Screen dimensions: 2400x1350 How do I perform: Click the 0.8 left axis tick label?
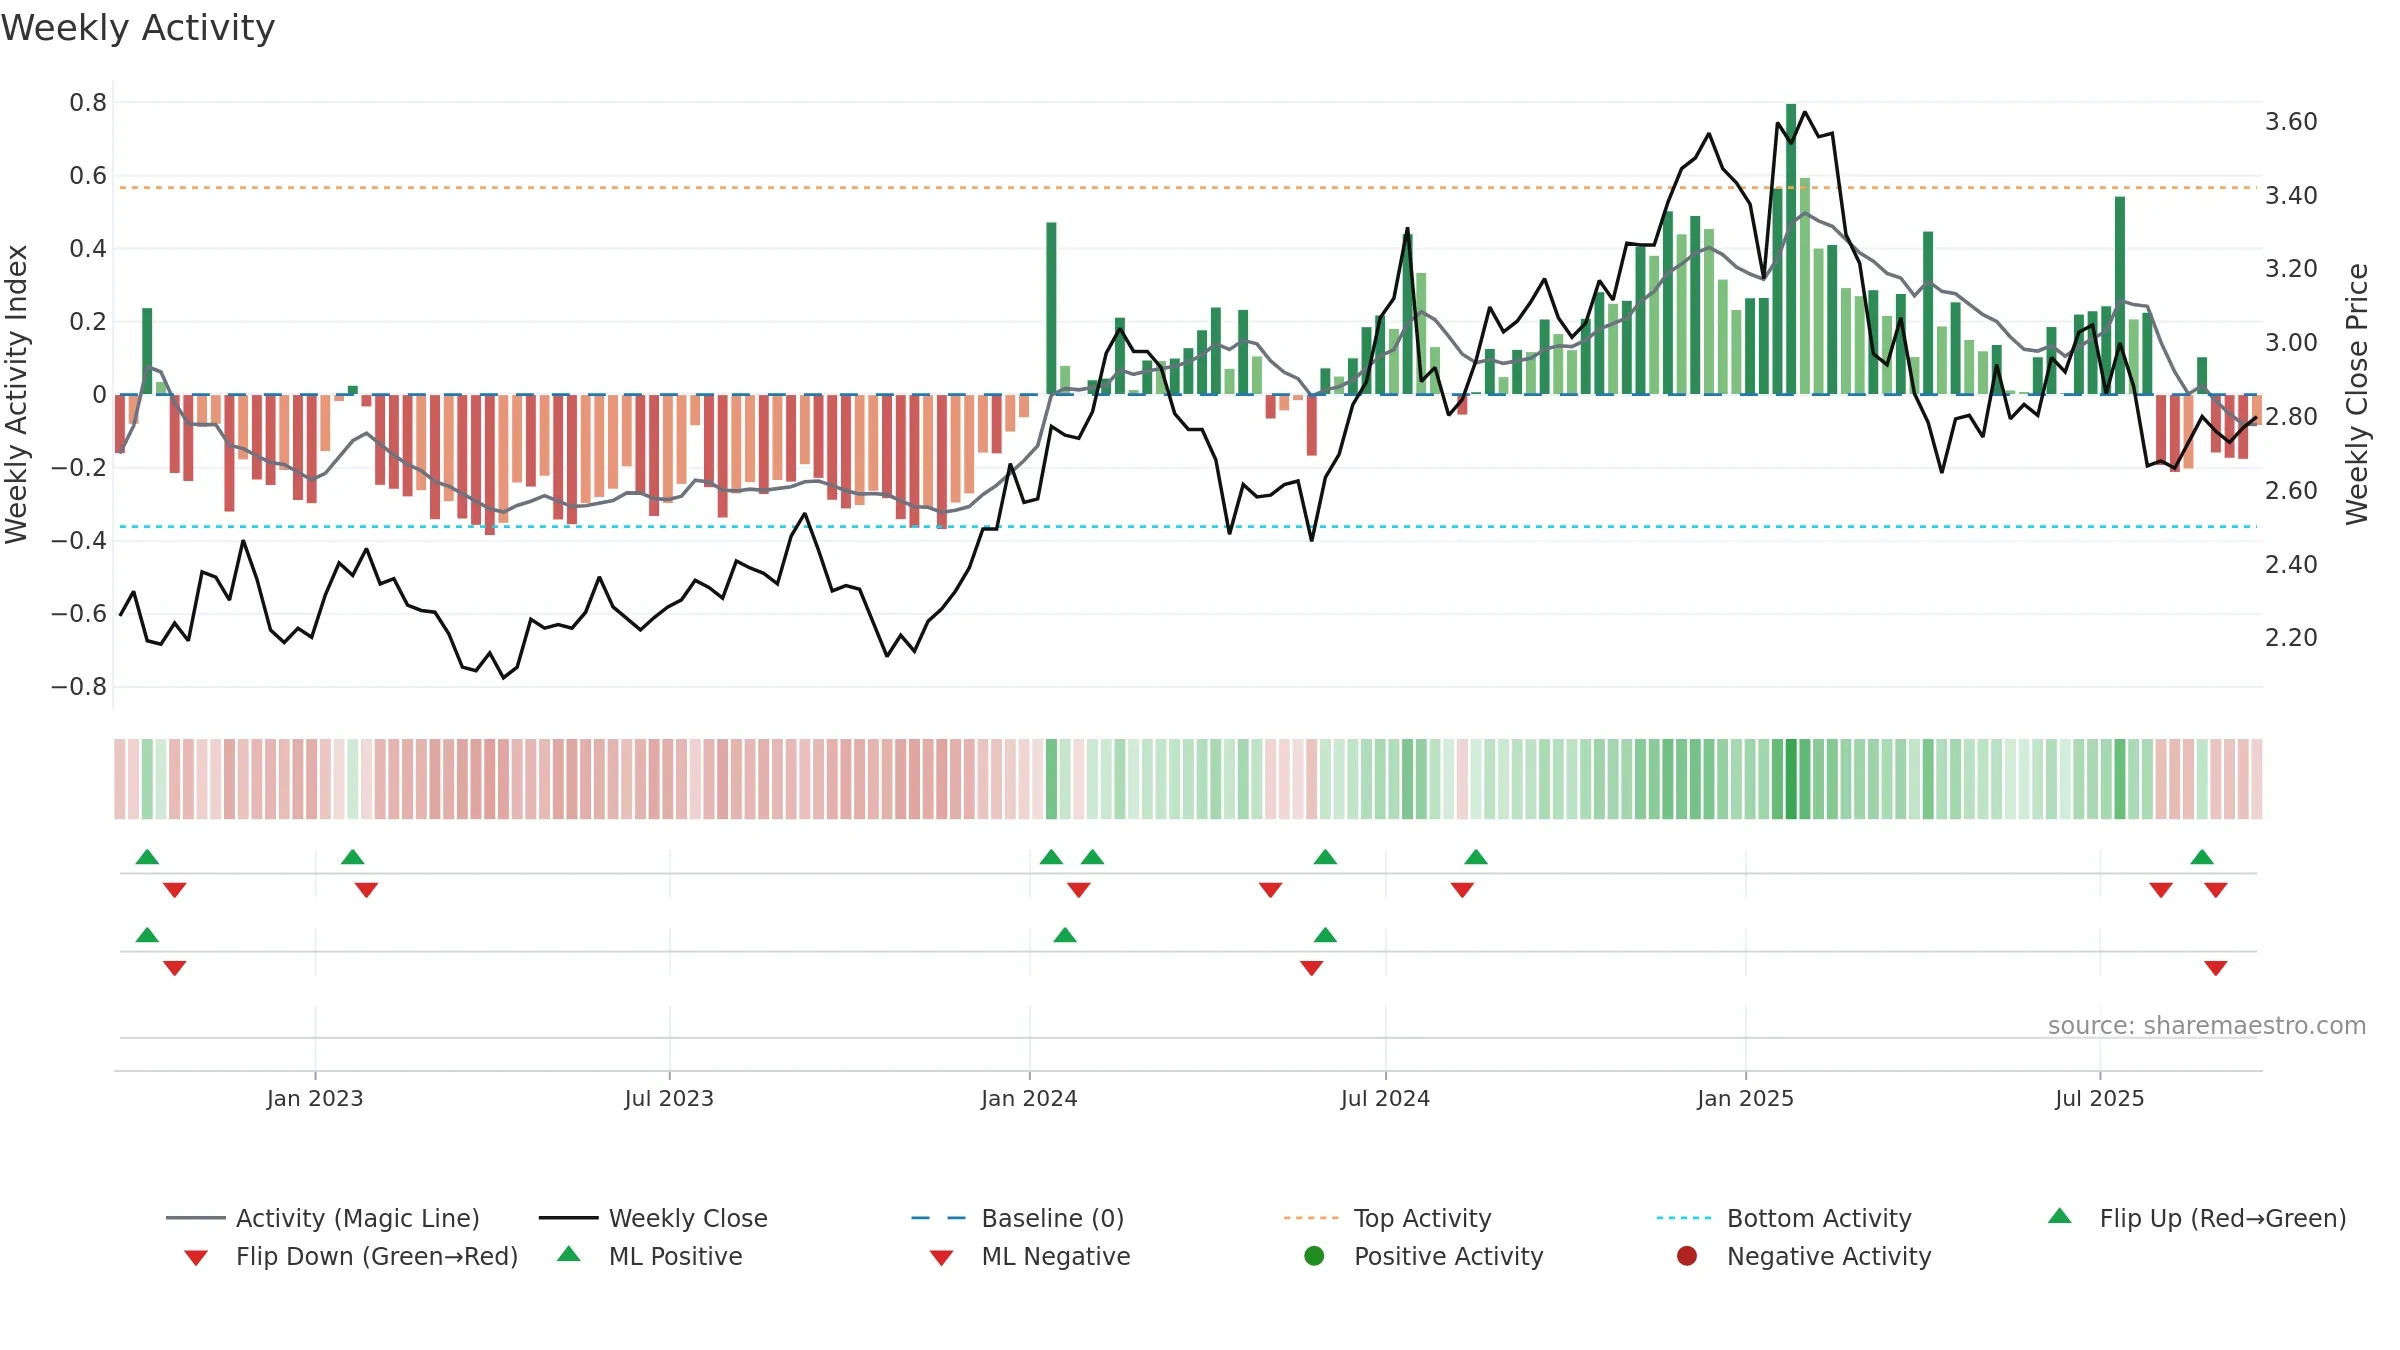click(x=88, y=102)
